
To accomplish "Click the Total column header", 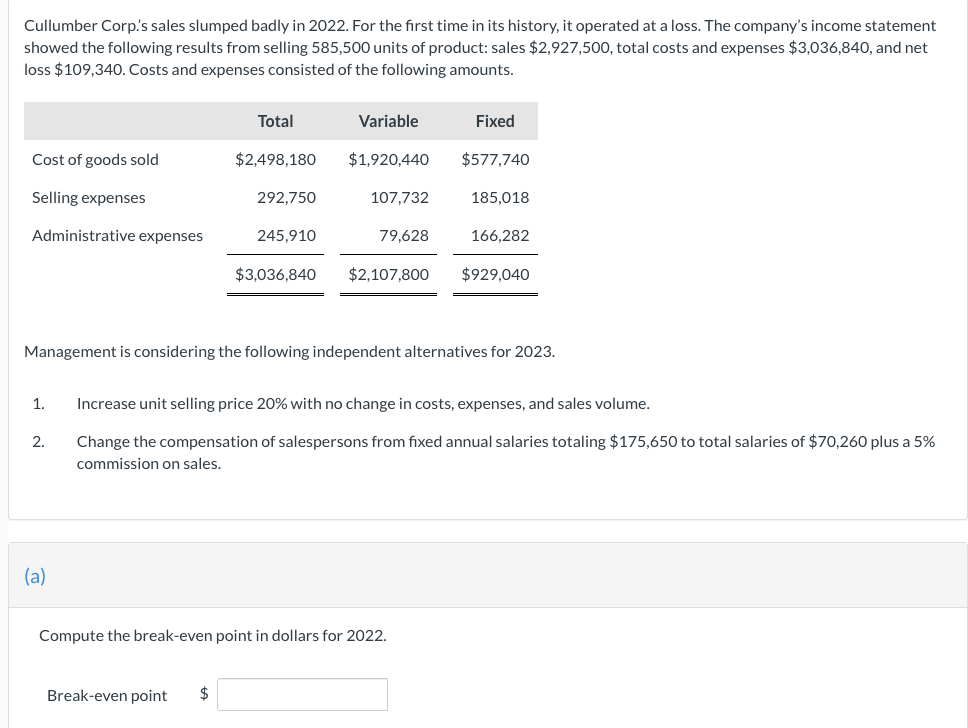I will pyautogui.click(x=275, y=121).
